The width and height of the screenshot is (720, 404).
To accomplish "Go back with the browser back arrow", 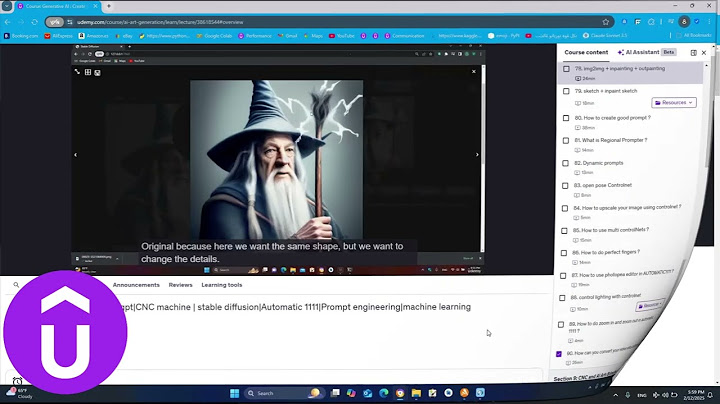I will [x=8, y=22].
